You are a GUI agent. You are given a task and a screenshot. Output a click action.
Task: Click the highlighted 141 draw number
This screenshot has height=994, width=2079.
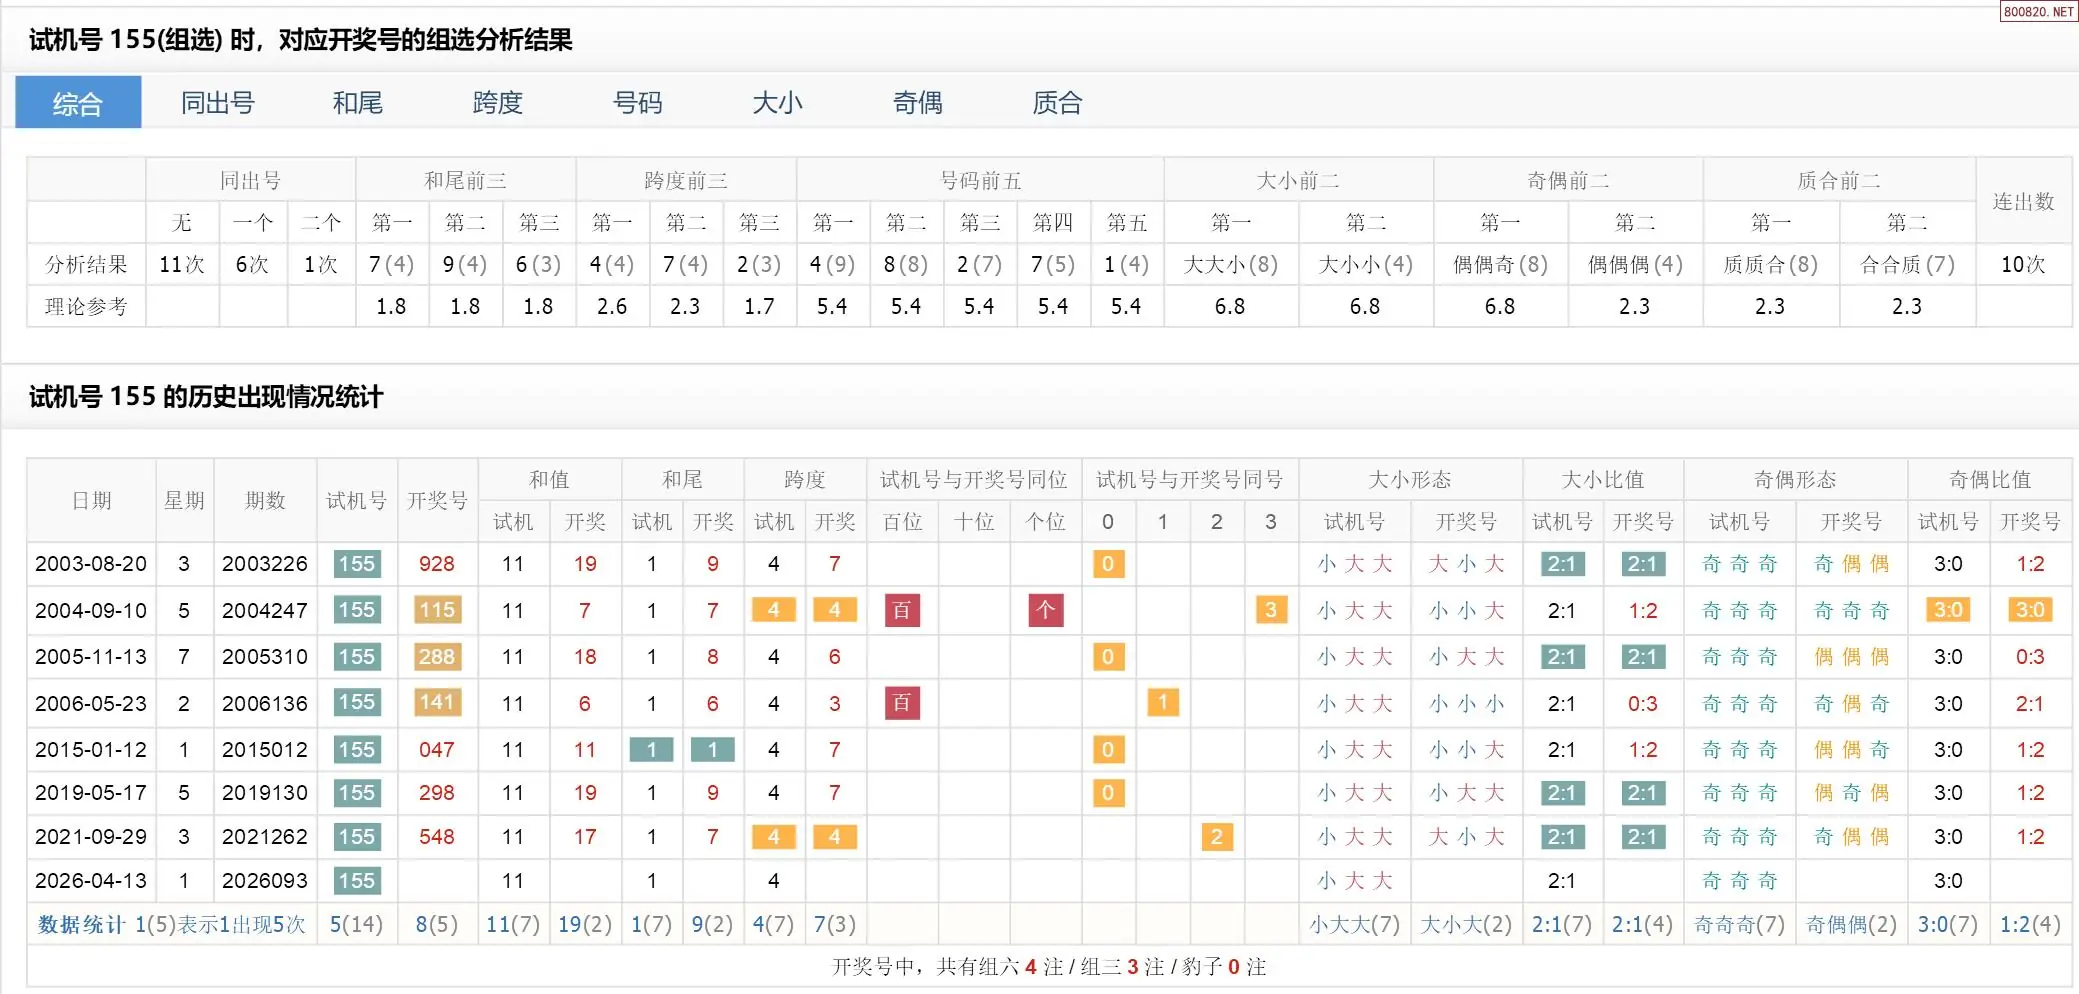437,703
